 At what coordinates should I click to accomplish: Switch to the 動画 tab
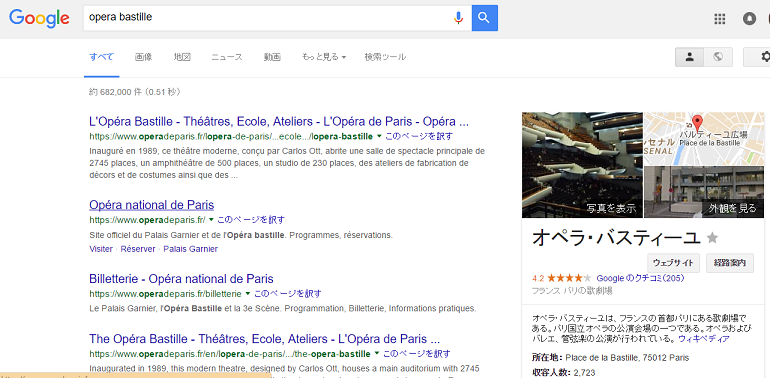pyautogui.click(x=272, y=57)
